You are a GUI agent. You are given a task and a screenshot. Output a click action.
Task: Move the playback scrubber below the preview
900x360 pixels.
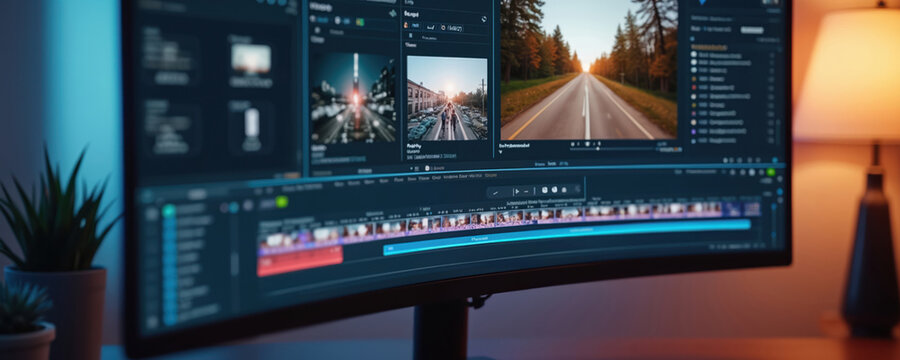[598, 148]
